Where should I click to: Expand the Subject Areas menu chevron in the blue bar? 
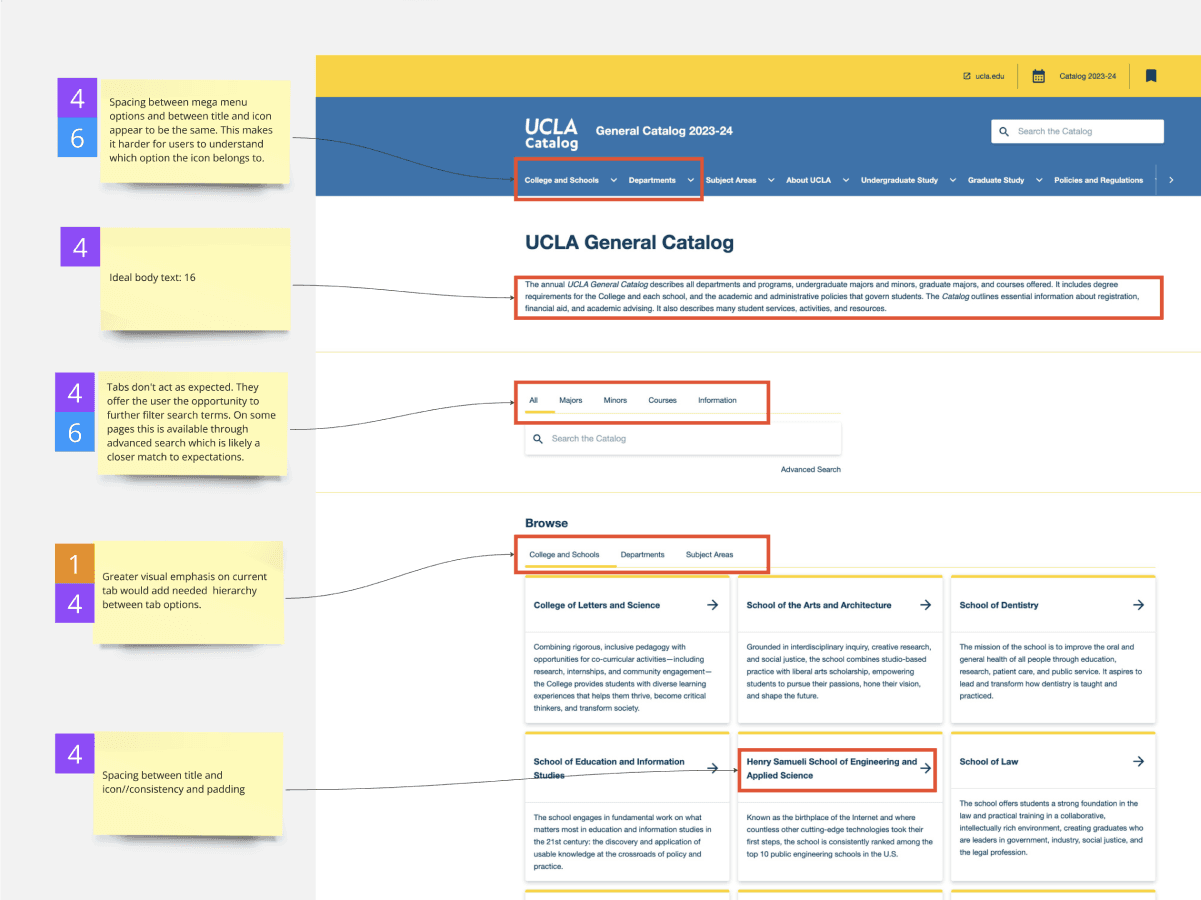771,180
